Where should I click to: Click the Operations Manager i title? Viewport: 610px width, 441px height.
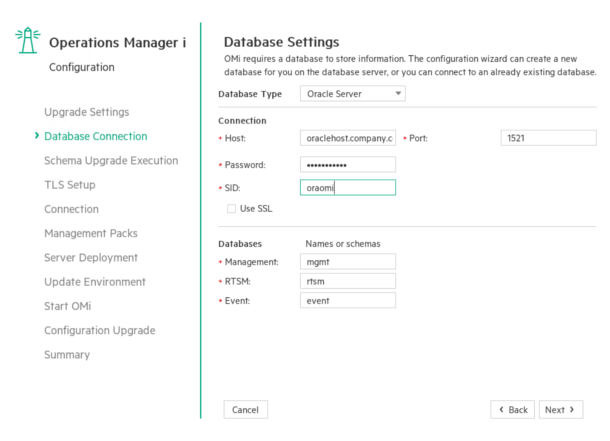pos(117,42)
